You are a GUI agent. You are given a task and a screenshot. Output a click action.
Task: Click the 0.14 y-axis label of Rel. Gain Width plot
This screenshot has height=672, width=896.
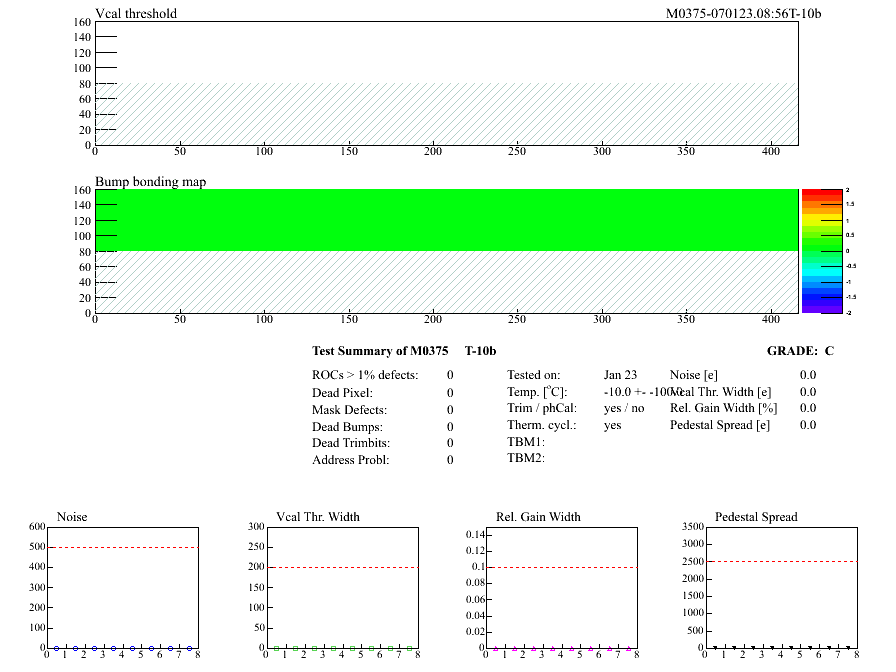coord(475,535)
